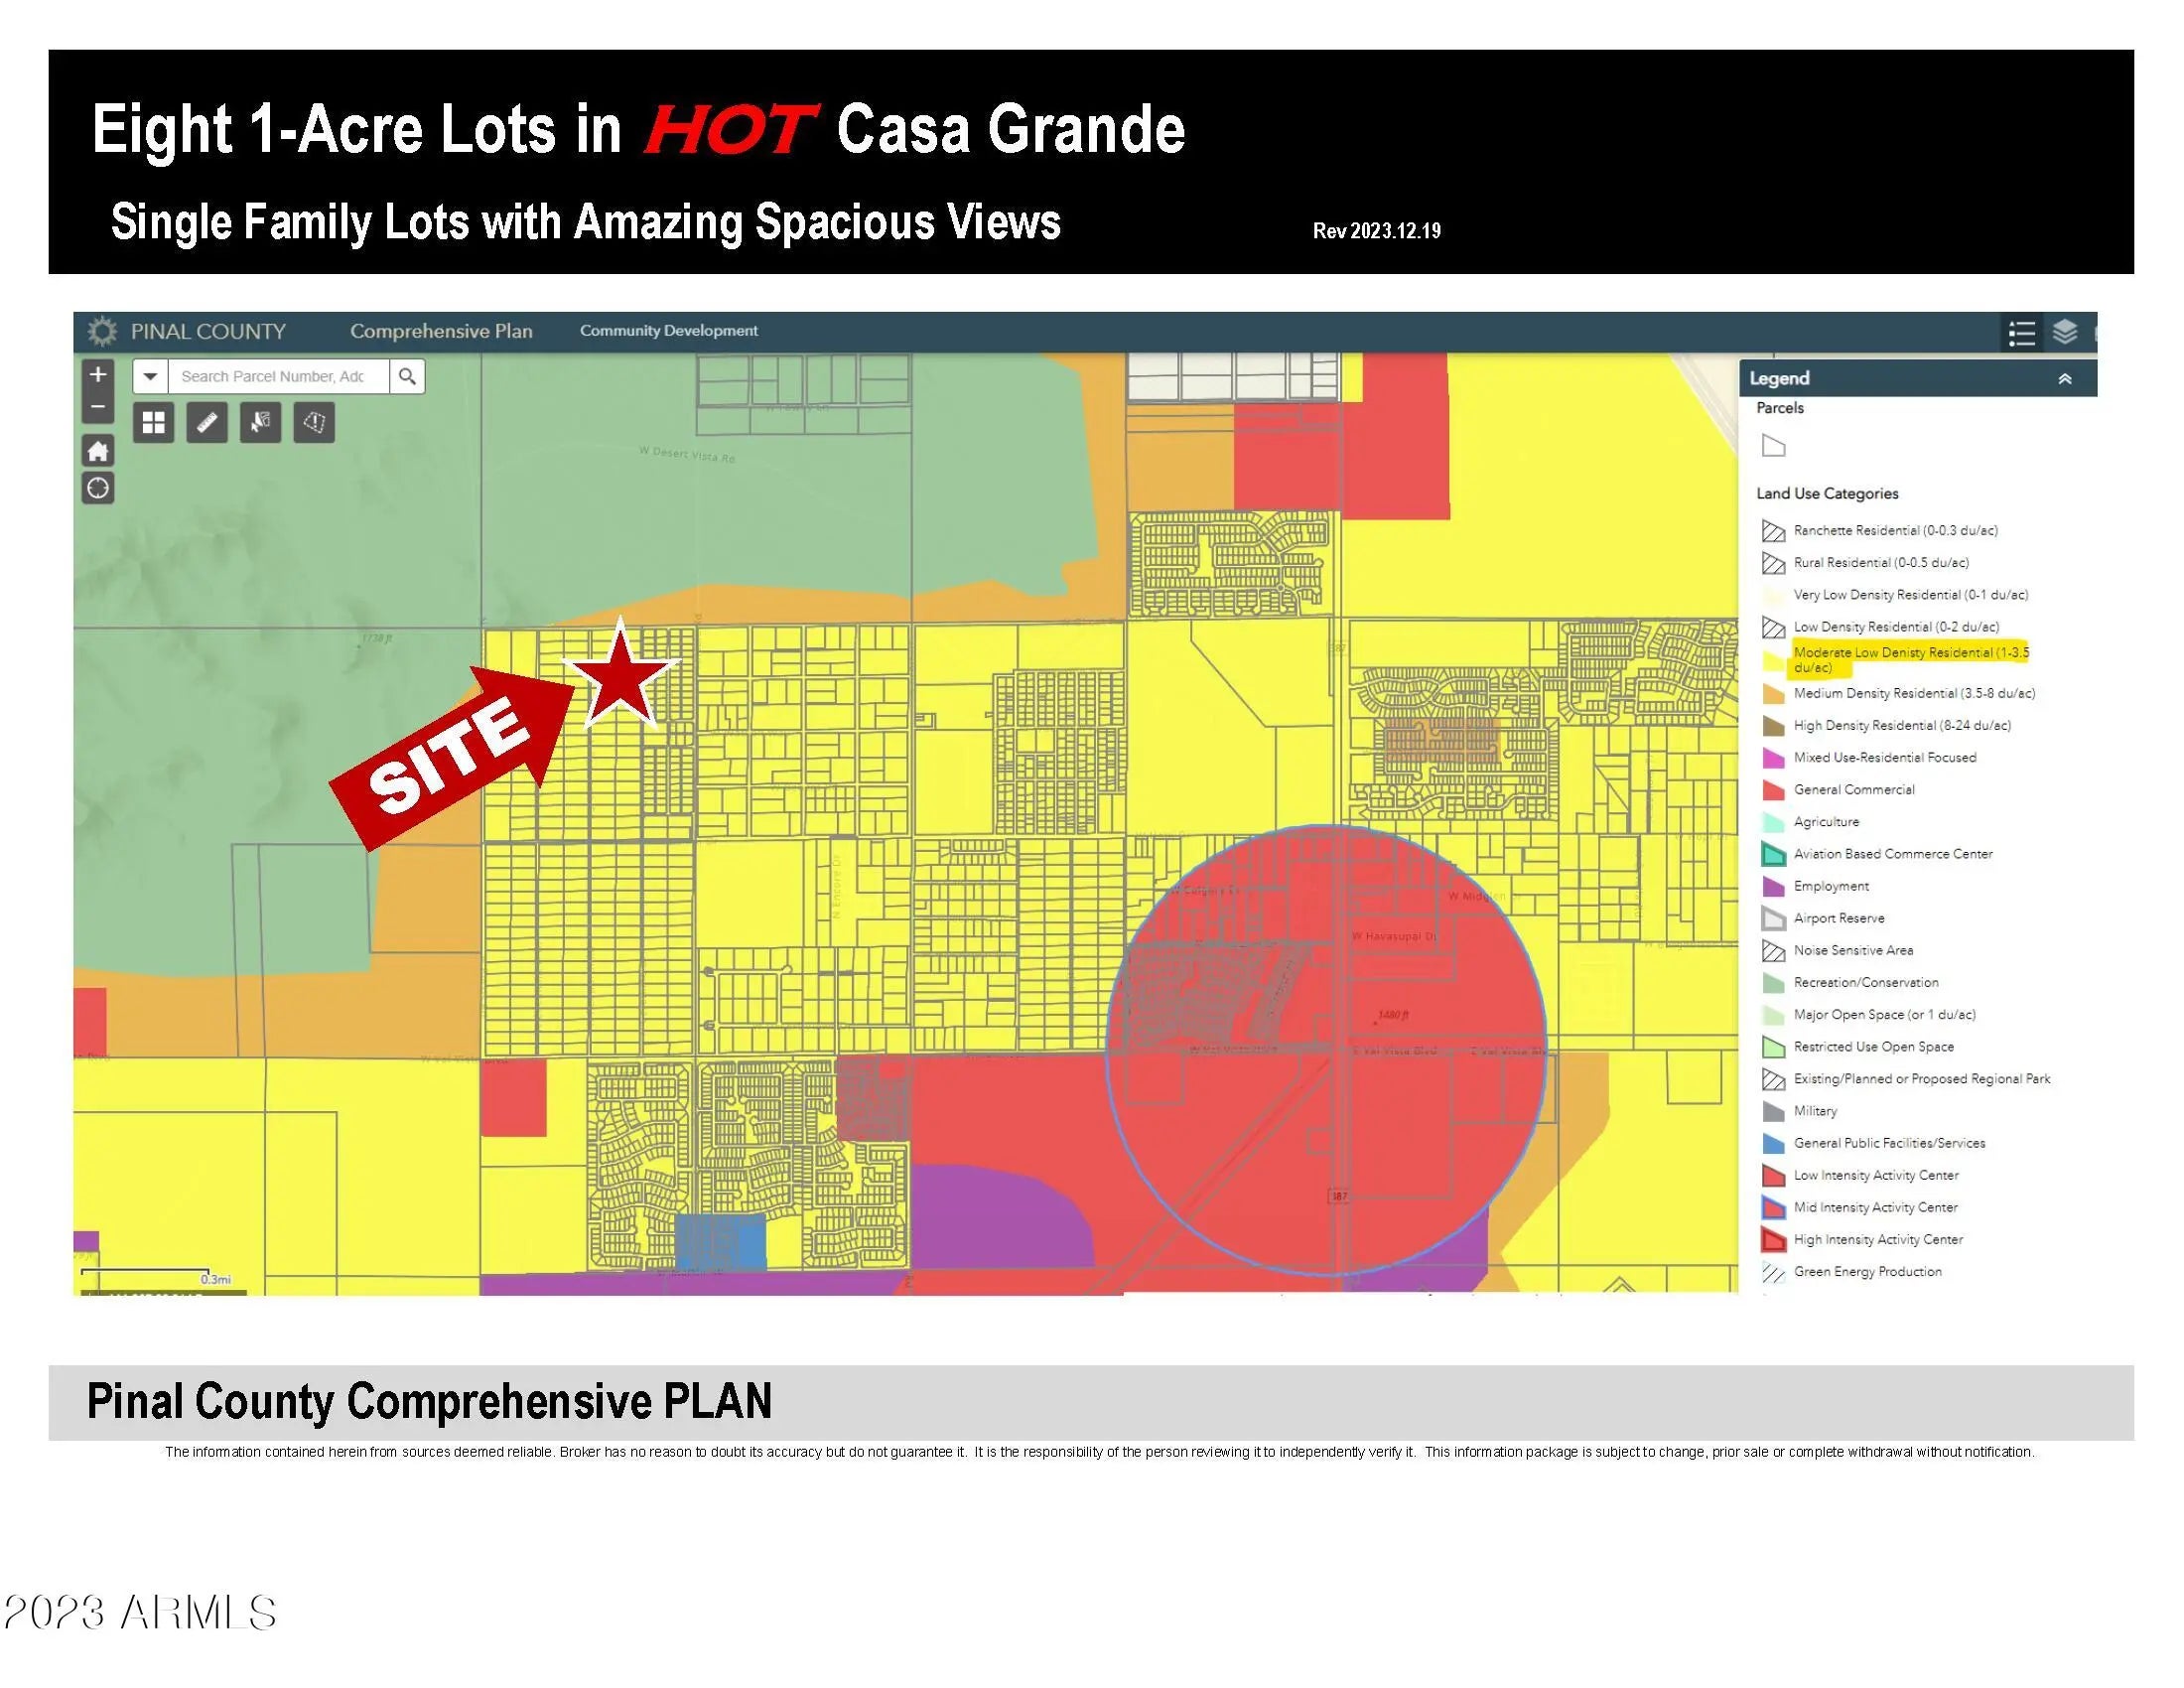Click the parcel warning report icon
The image size is (2184, 1688).
pos(314,422)
